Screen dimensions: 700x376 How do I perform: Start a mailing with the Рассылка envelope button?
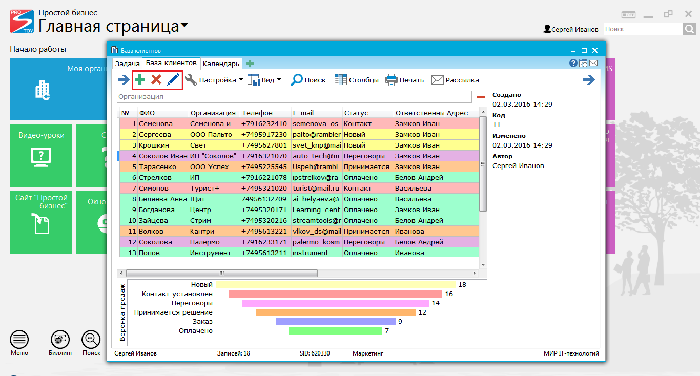(455, 80)
